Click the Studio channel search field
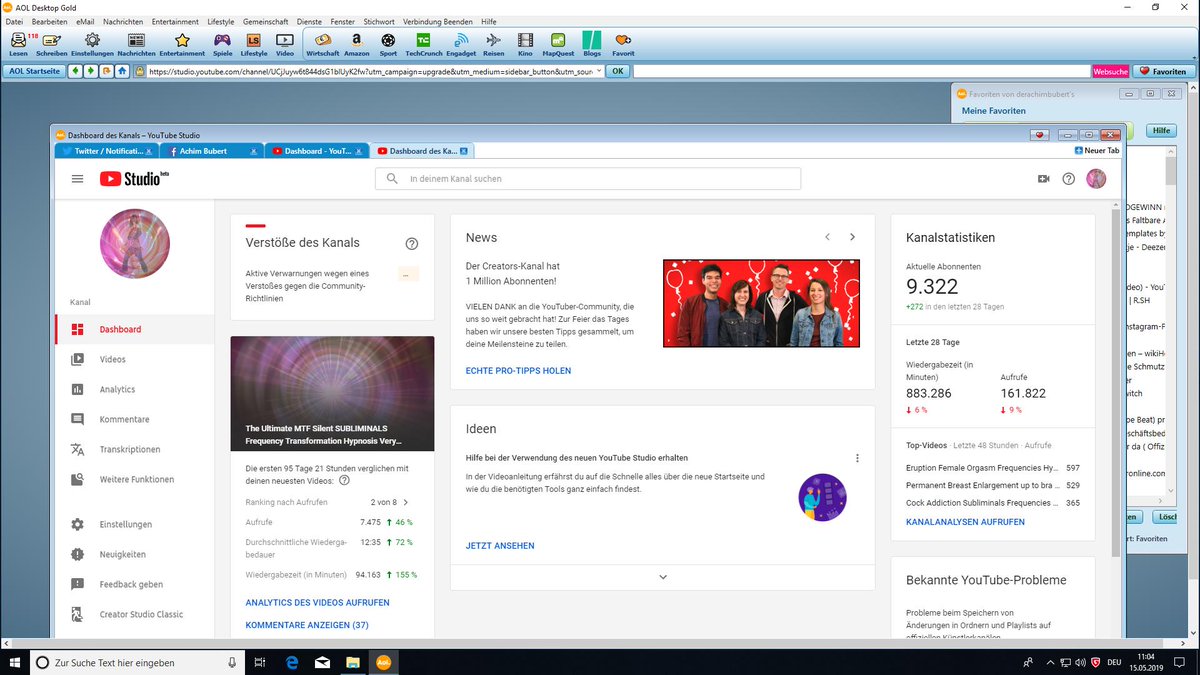The height and width of the screenshot is (675, 1200). 588,179
